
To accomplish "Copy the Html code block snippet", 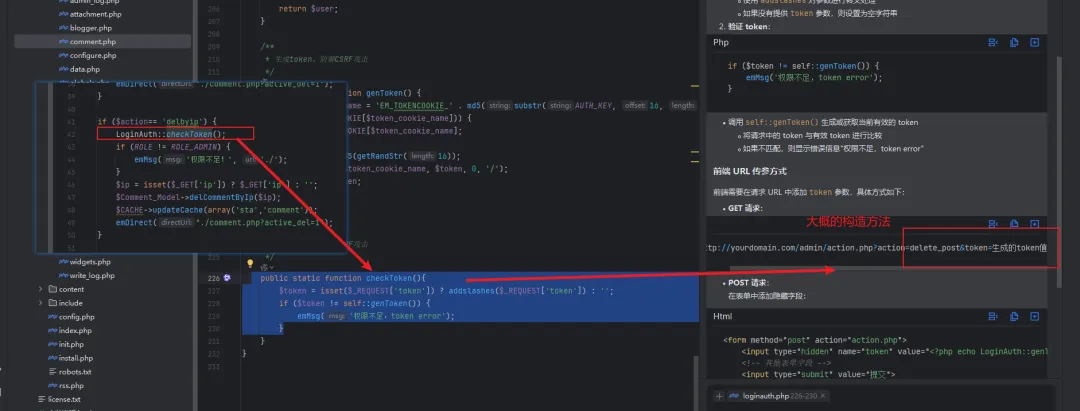I will click(1014, 317).
